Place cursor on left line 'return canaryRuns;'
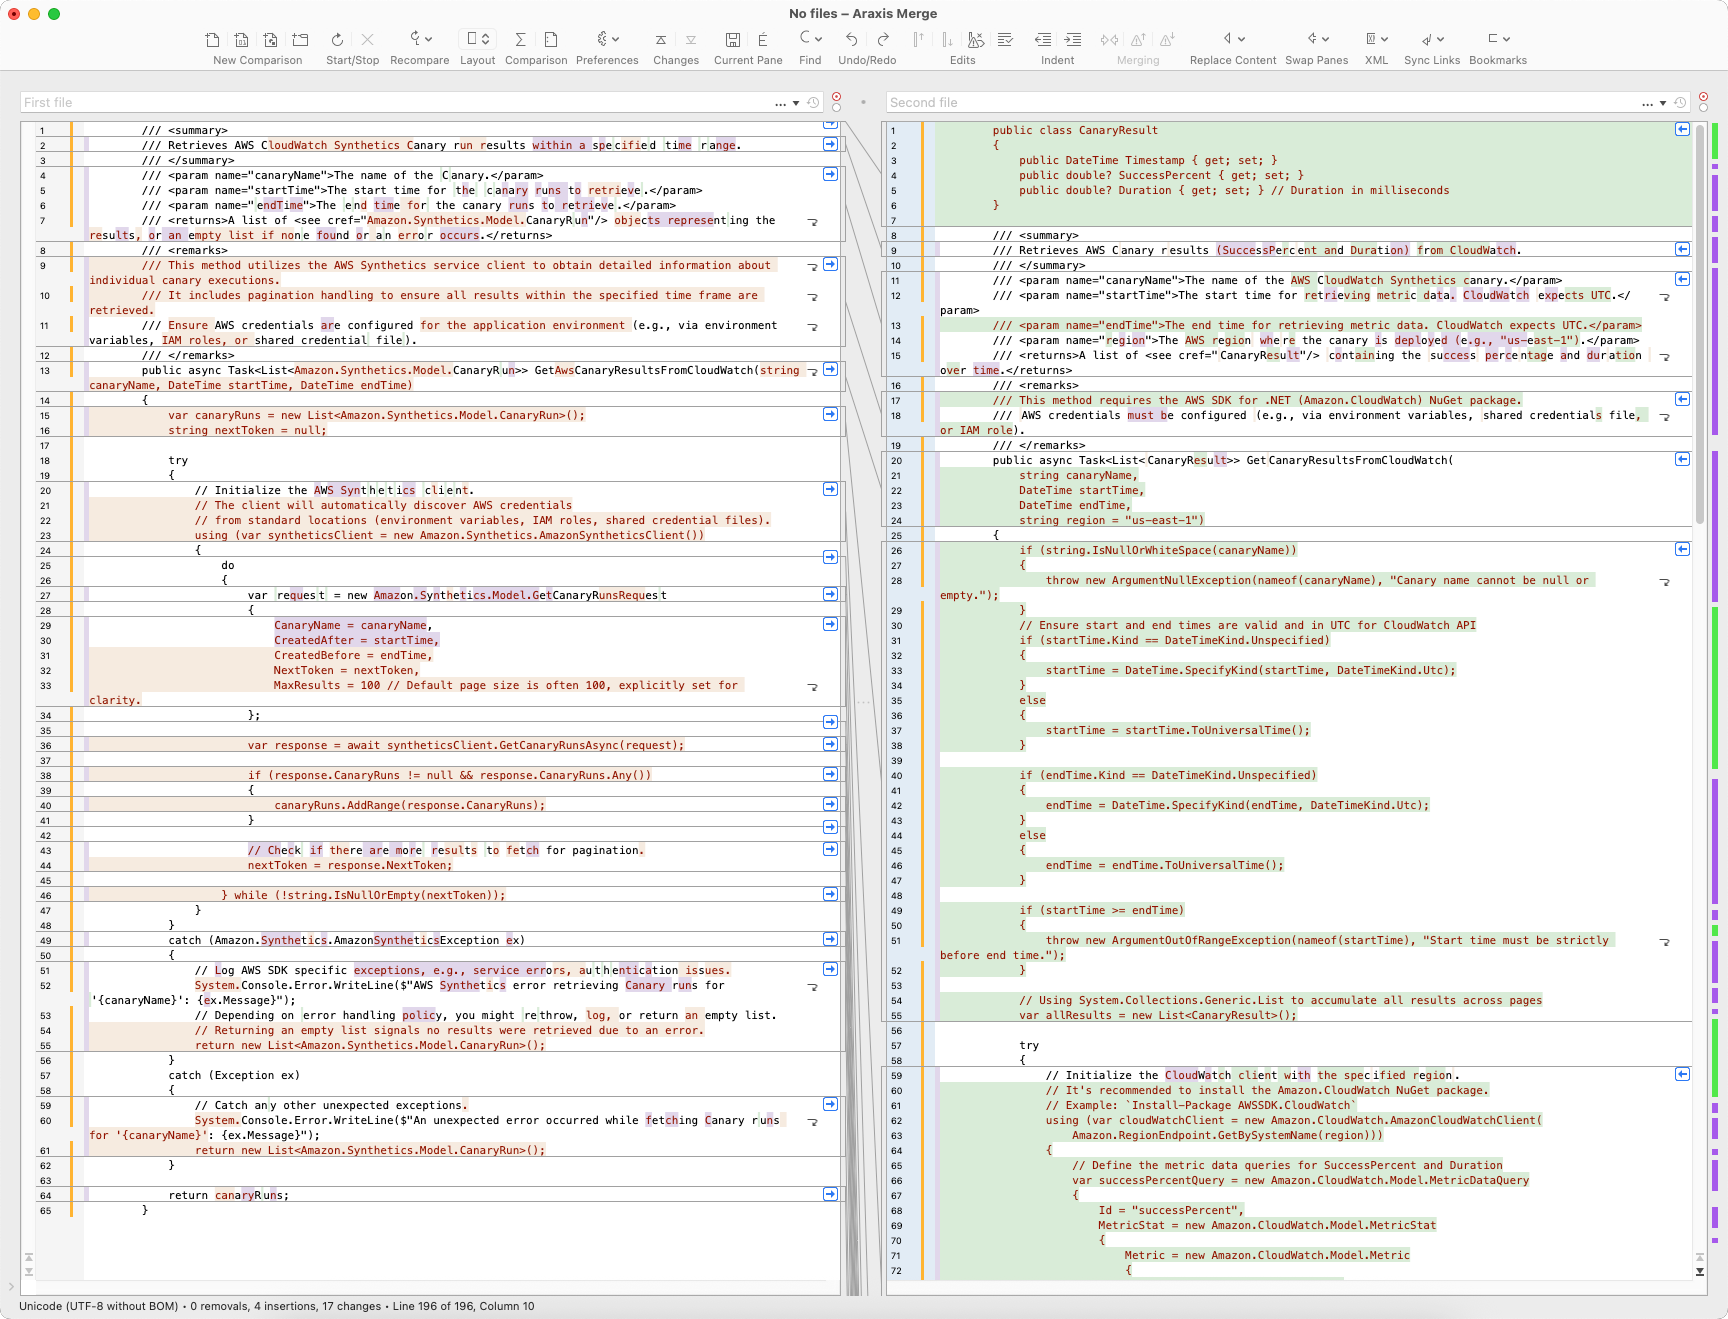 click(228, 1195)
